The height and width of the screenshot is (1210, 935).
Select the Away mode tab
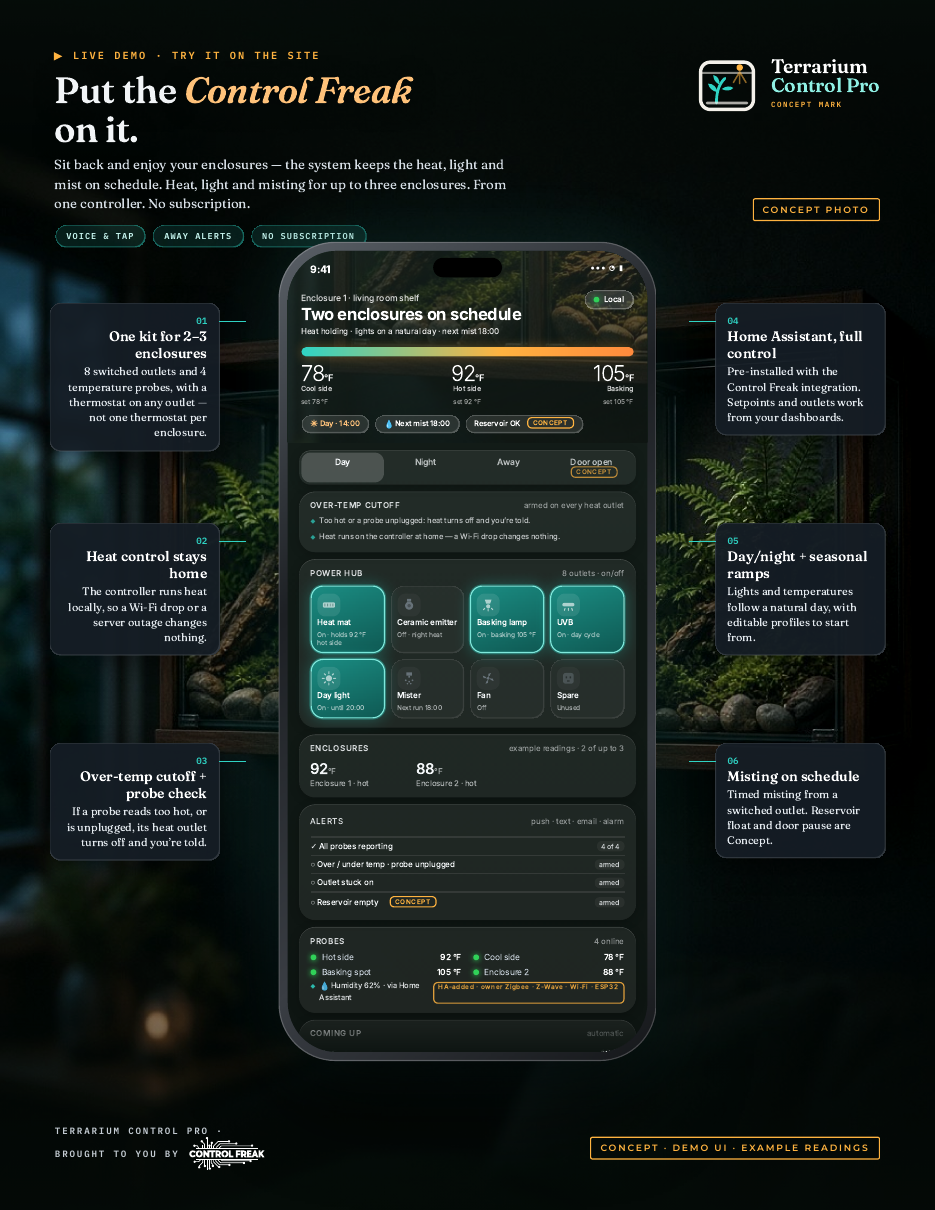(509, 467)
